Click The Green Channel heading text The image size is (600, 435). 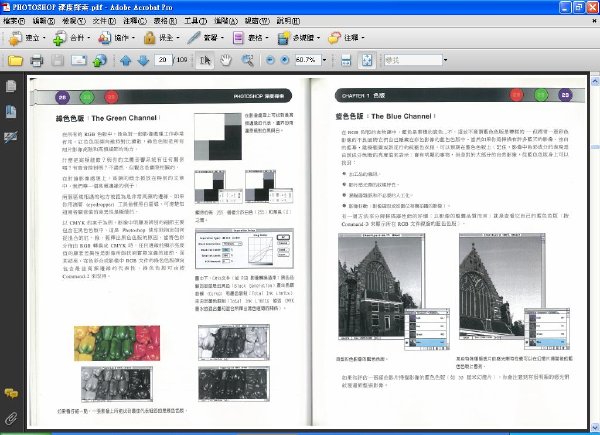(124, 118)
